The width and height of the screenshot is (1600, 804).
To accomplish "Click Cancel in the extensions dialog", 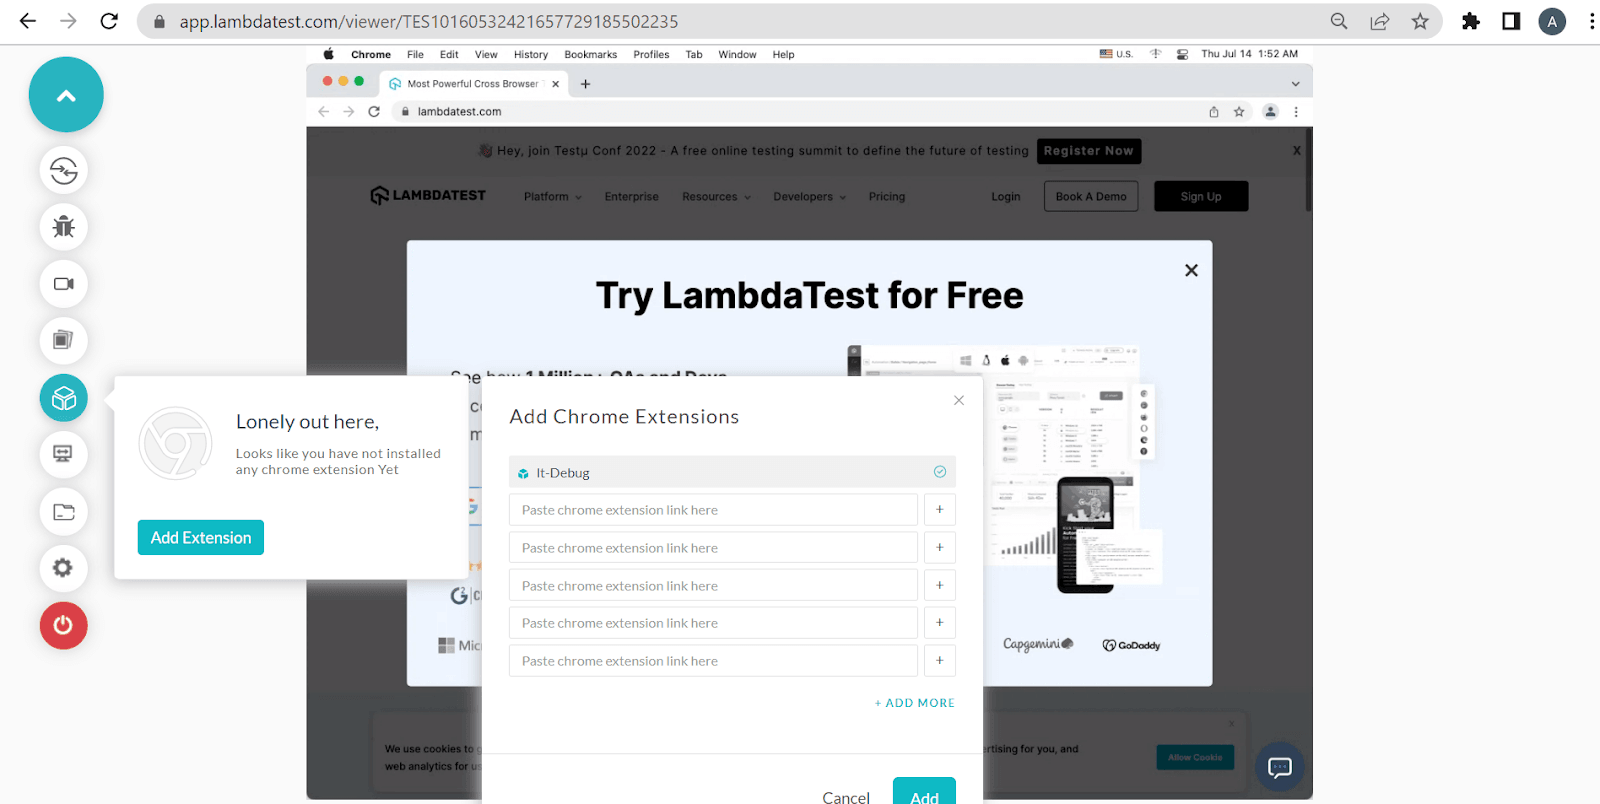I will pyautogui.click(x=846, y=797).
